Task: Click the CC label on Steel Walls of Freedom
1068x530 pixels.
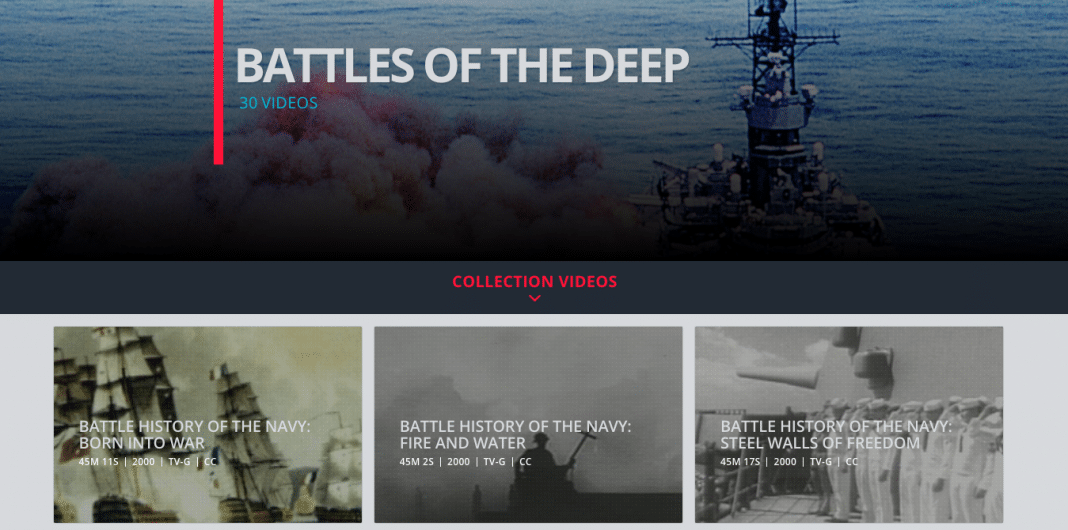Action: 851,462
